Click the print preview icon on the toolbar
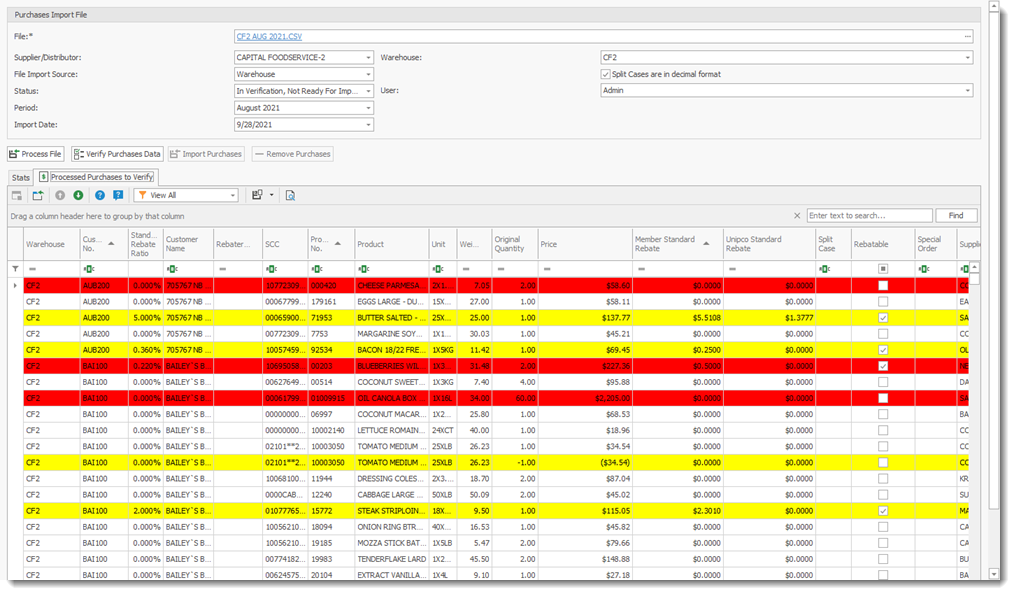This screenshot has height=595, width=1016. pos(289,195)
